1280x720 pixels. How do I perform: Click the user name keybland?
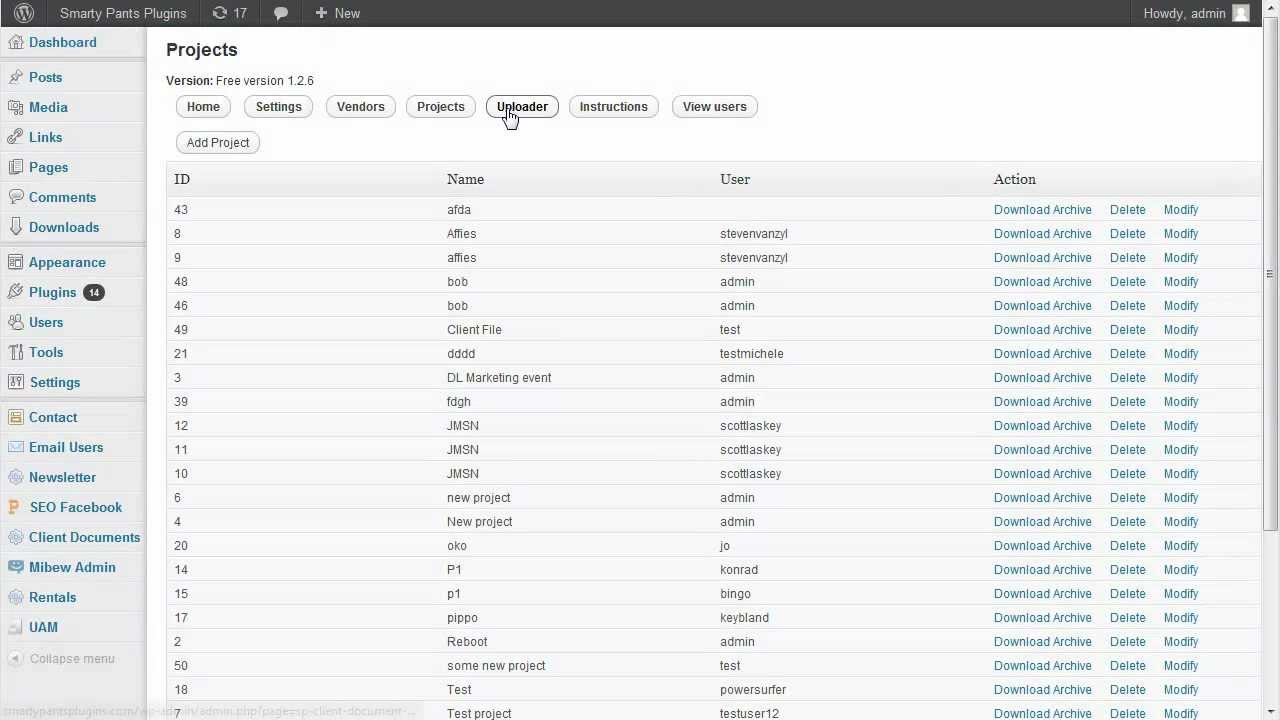point(744,618)
